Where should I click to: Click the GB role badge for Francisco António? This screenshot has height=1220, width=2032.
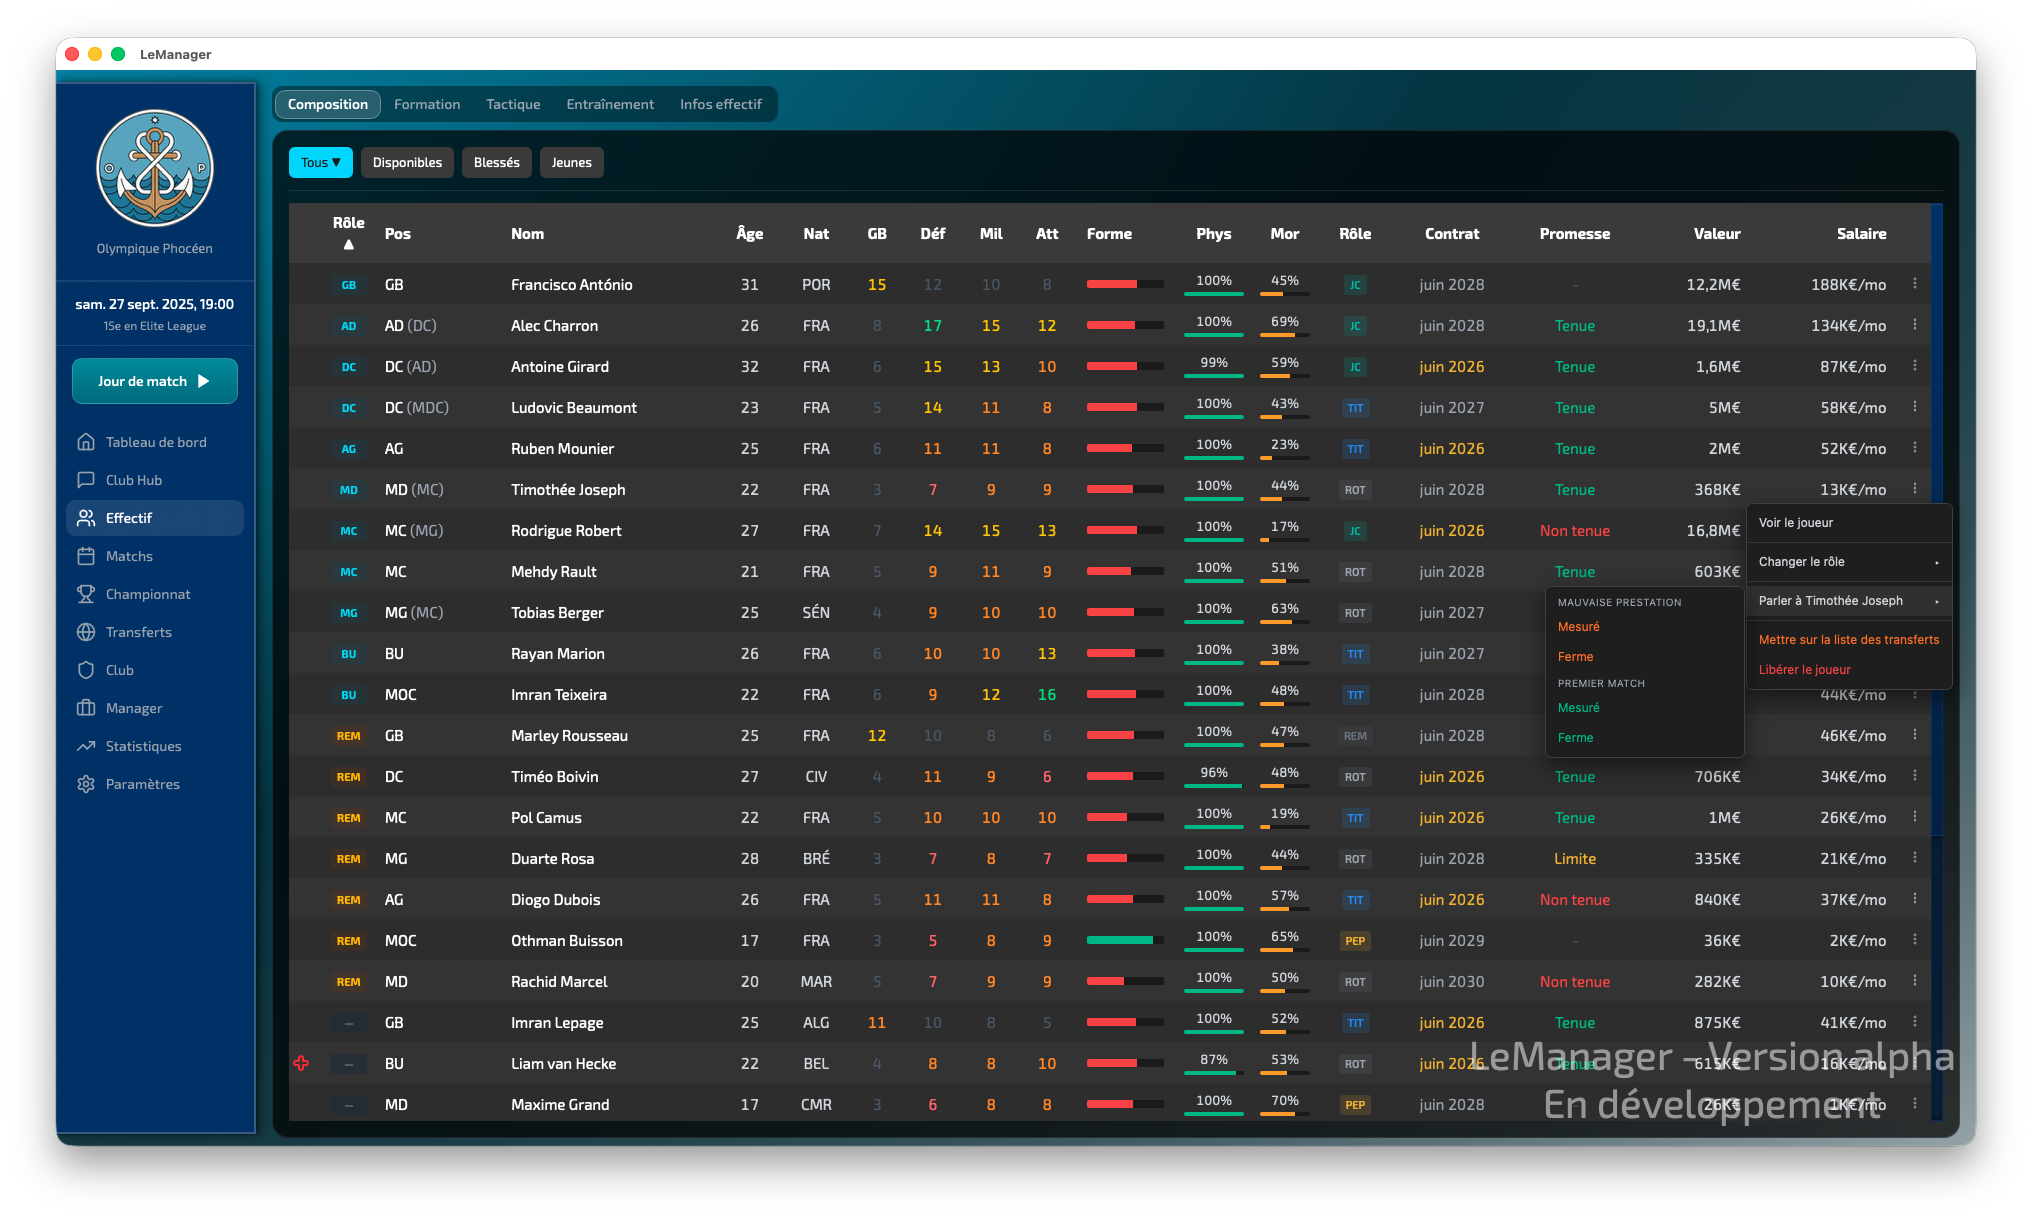348,285
